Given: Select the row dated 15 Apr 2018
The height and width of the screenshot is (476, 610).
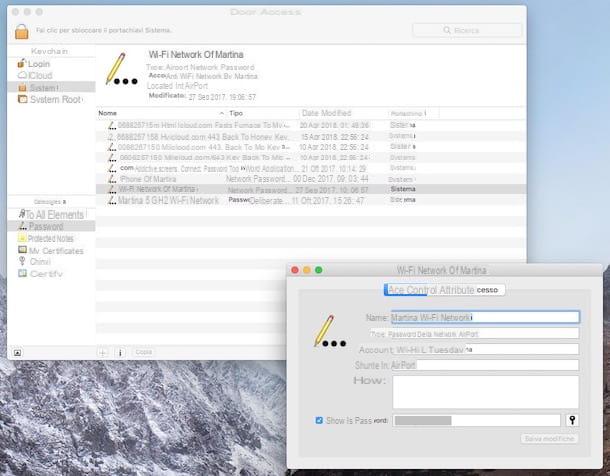Looking at the screenshot, I should click(311, 136).
